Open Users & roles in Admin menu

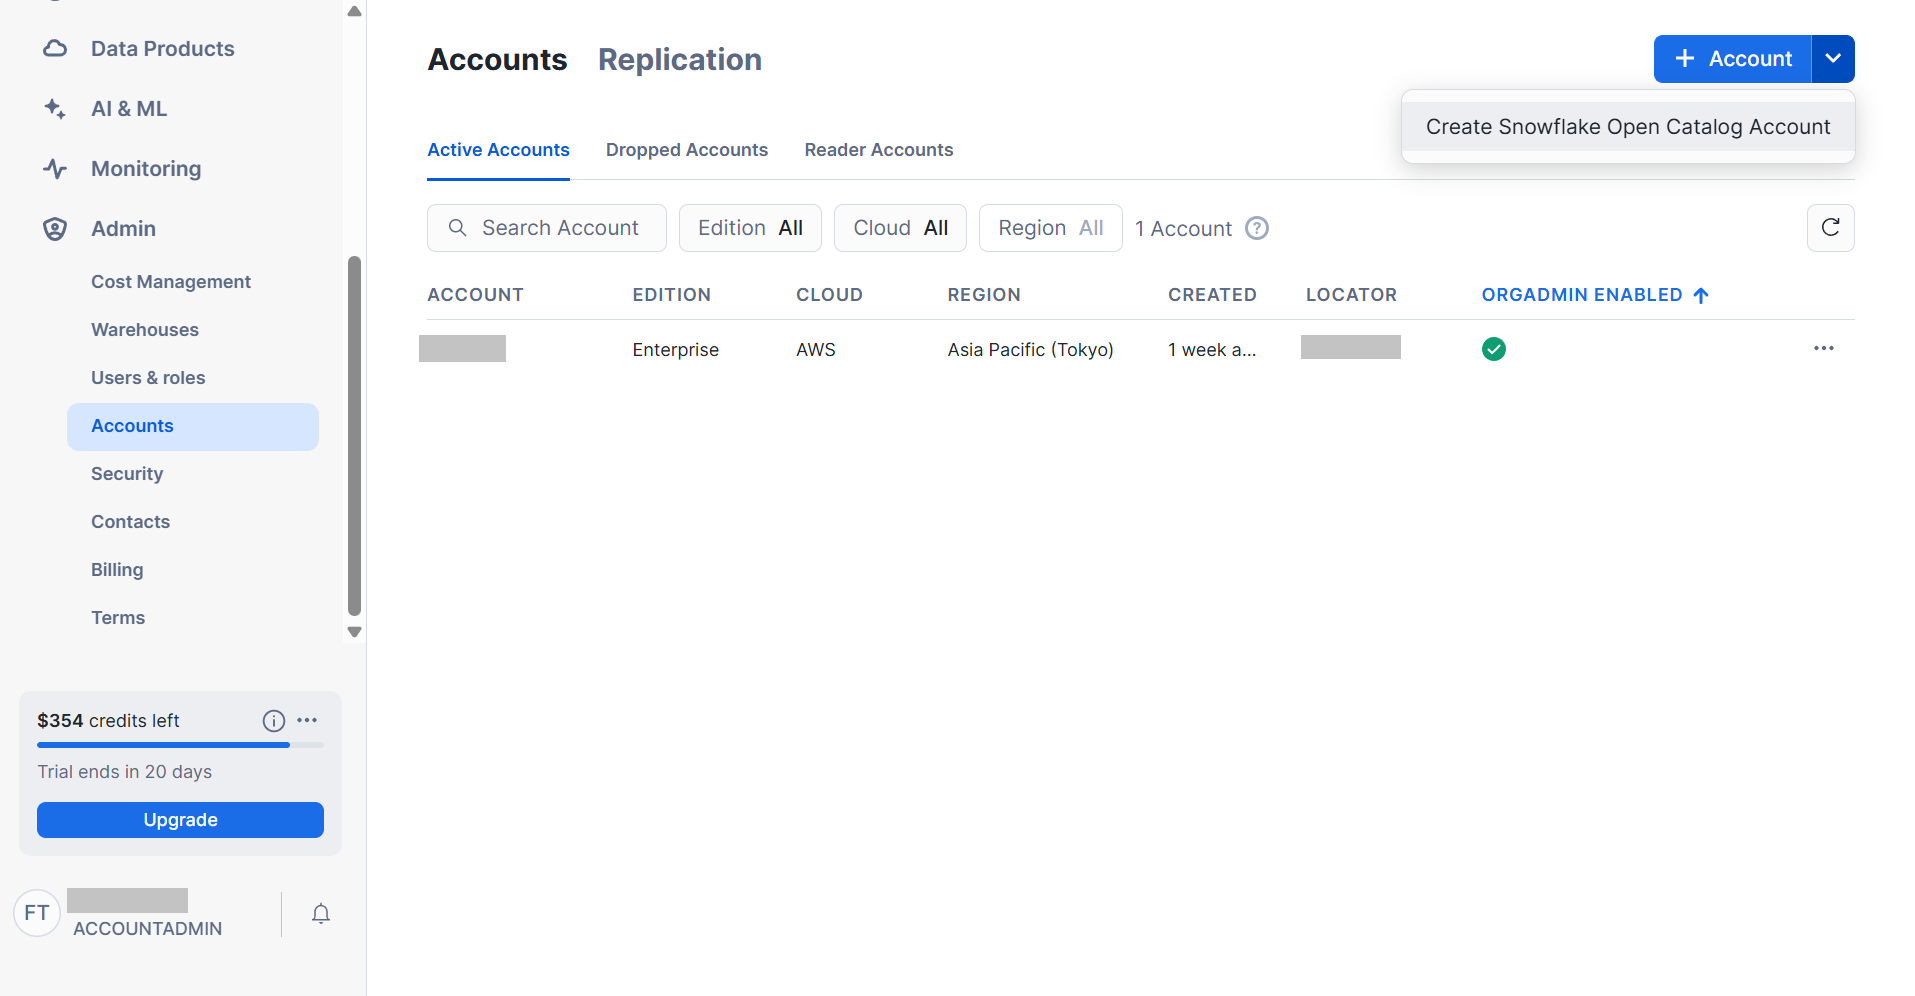148,378
